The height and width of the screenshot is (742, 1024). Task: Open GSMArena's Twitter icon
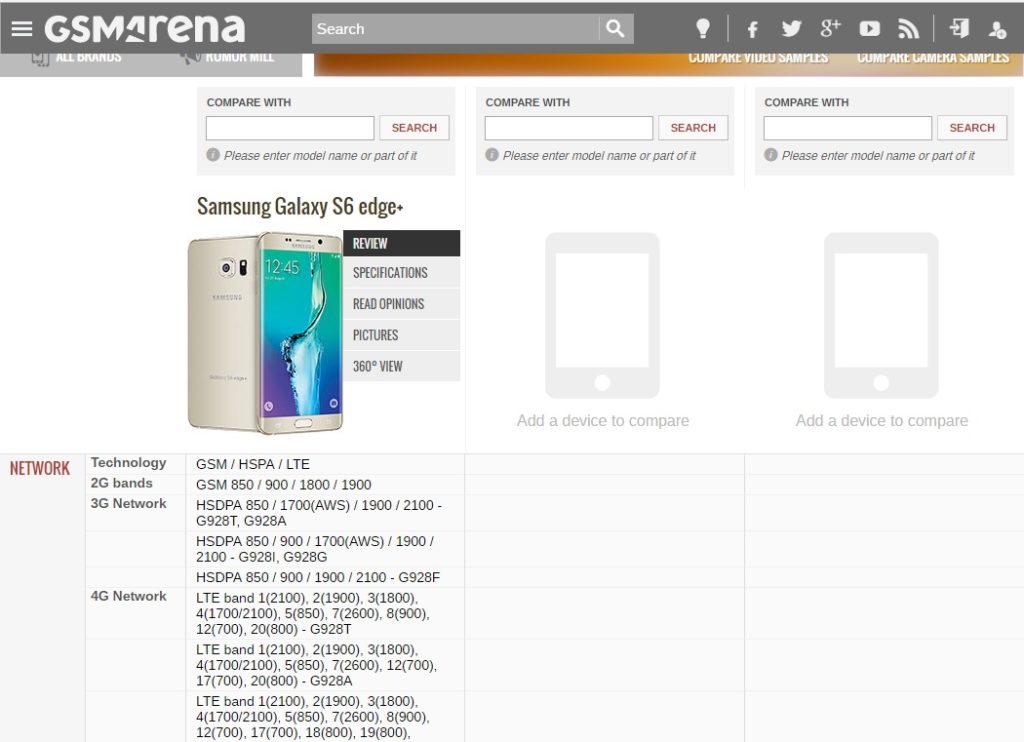click(791, 29)
